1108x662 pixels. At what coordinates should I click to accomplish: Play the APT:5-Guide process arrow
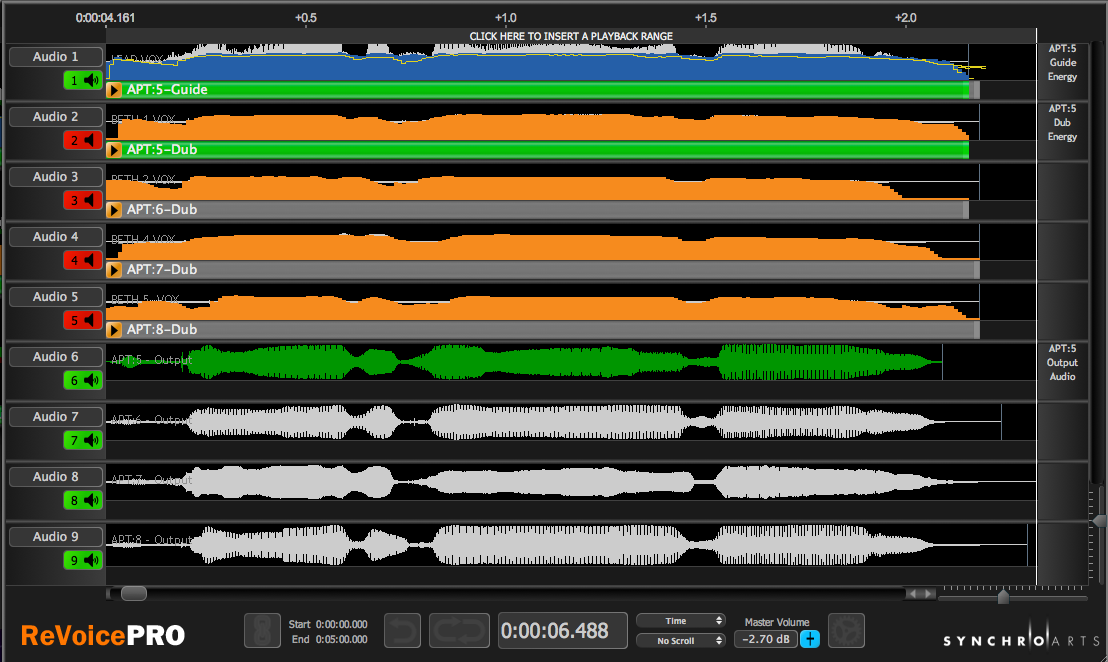tap(115, 90)
